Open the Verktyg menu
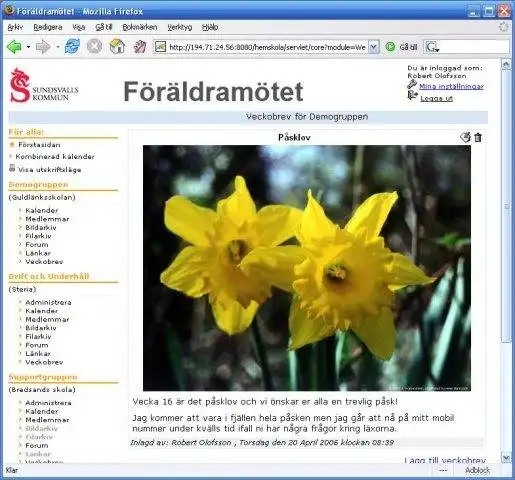The width and height of the screenshot is (515, 480). (x=180, y=27)
